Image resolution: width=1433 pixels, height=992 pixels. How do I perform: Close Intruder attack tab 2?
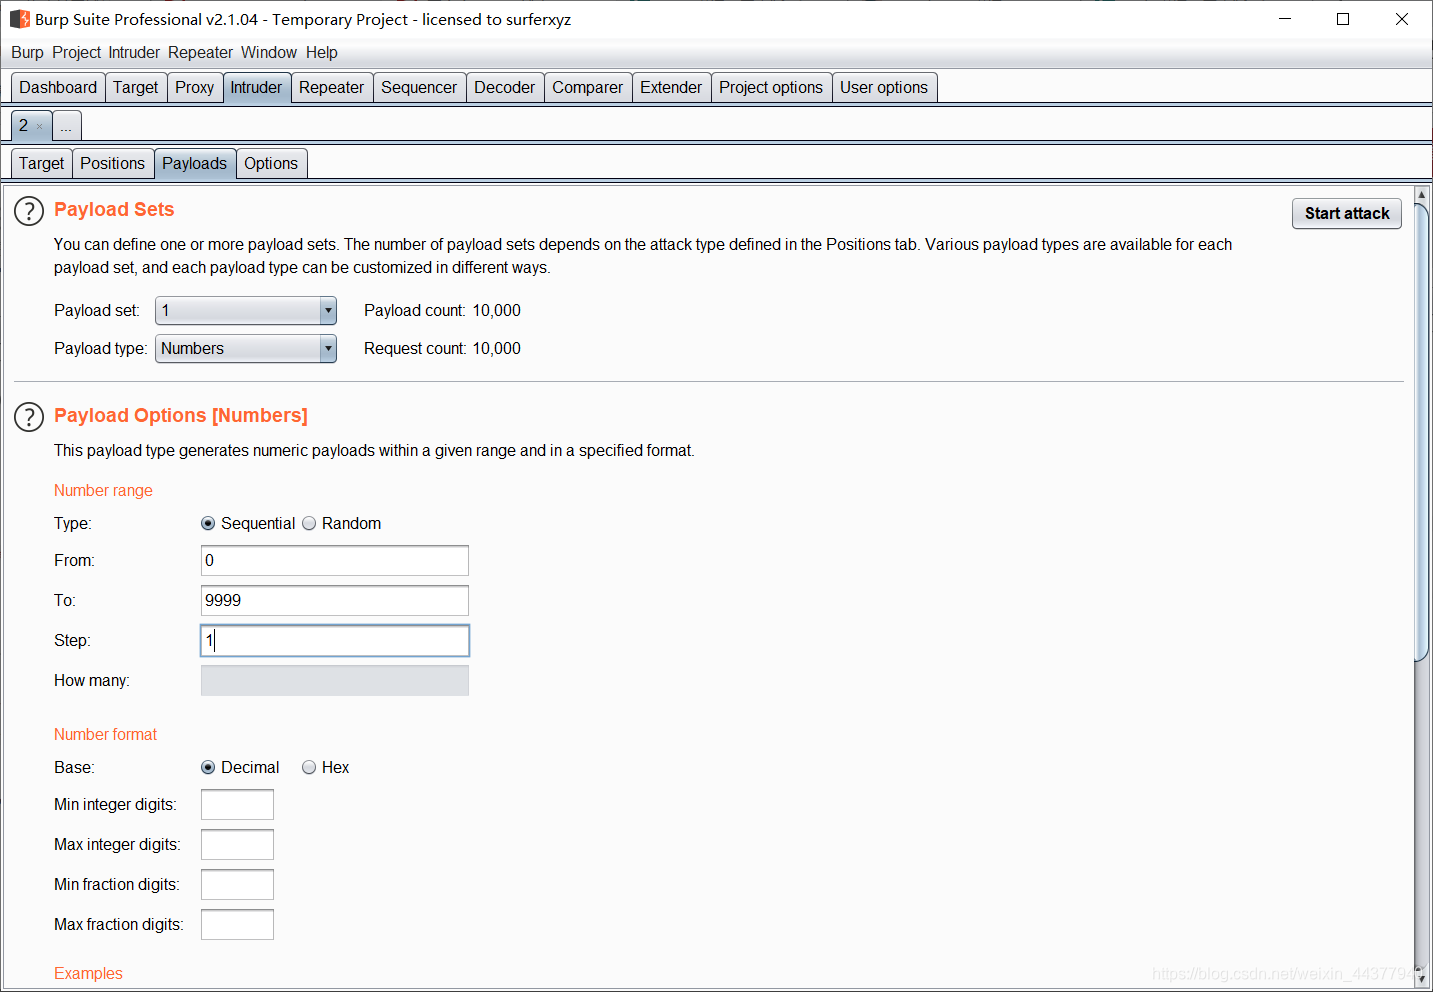(x=40, y=127)
